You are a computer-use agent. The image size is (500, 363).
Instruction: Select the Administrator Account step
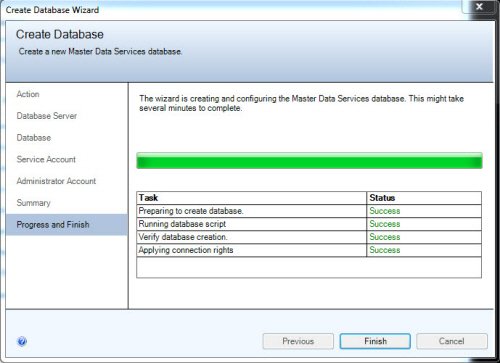tap(56, 181)
